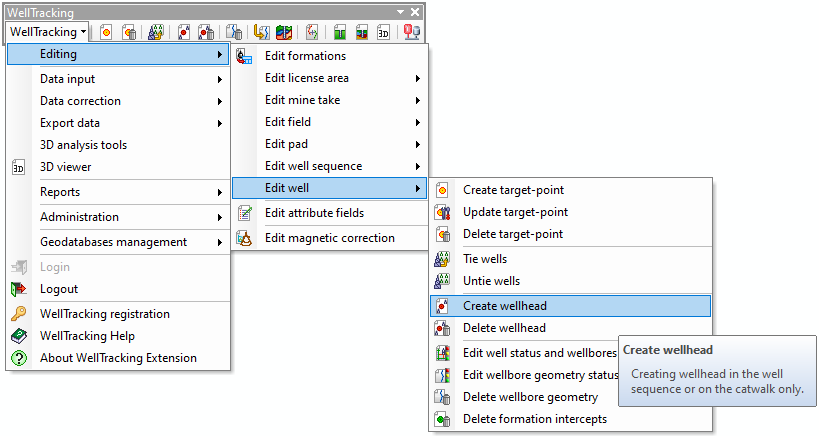Click the Delete wellhead toolbar icon

click(206, 32)
